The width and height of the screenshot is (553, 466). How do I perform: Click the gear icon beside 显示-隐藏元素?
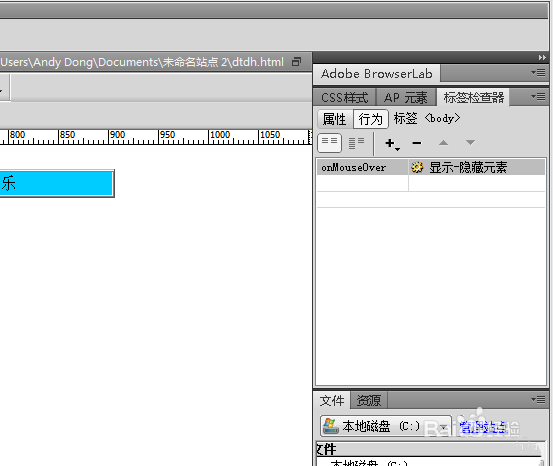pyautogui.click(x=417, y=167)
